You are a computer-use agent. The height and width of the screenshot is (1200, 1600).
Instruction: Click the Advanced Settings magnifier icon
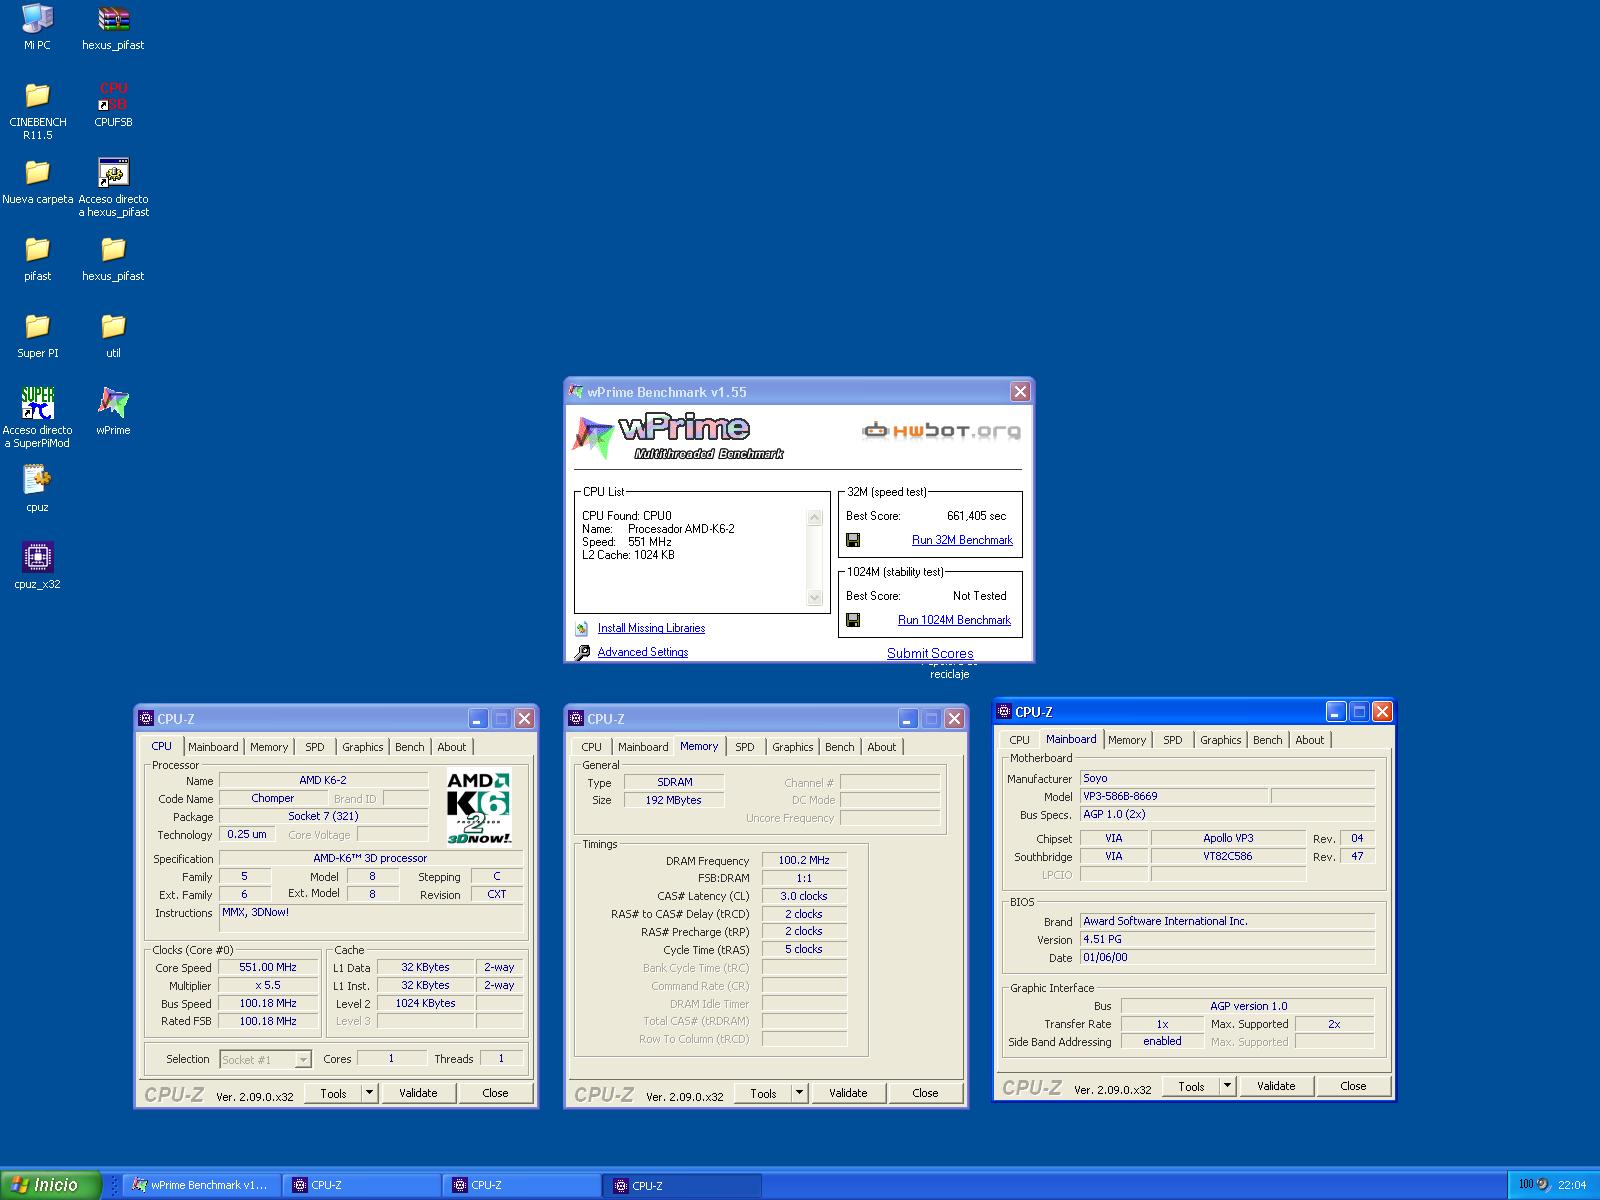point(583,653)
